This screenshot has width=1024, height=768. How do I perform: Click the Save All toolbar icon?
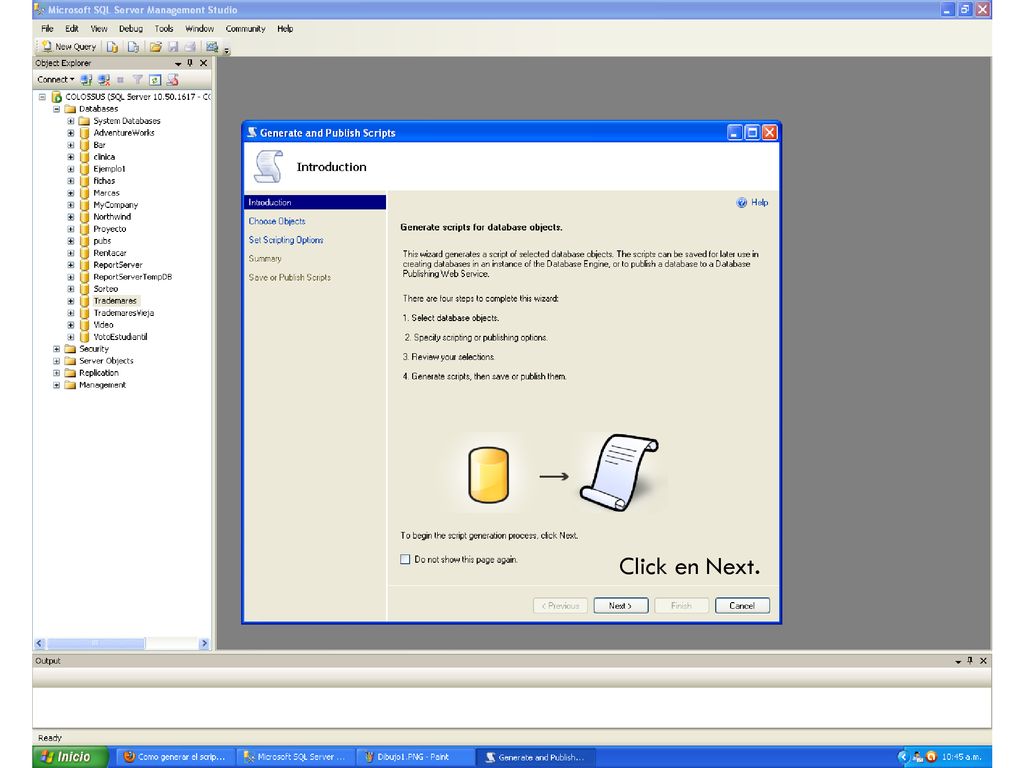pos(190,46)
